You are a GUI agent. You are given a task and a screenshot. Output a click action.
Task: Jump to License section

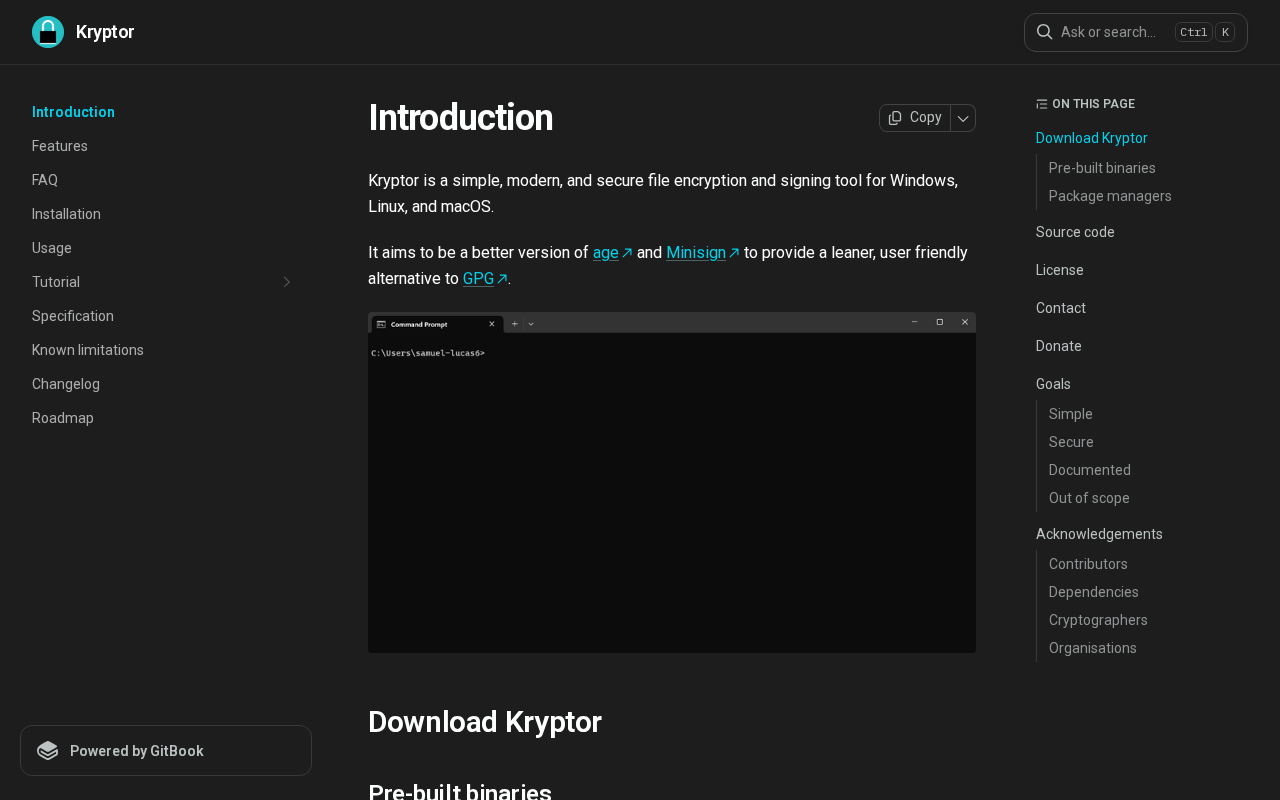[1060, 270]
